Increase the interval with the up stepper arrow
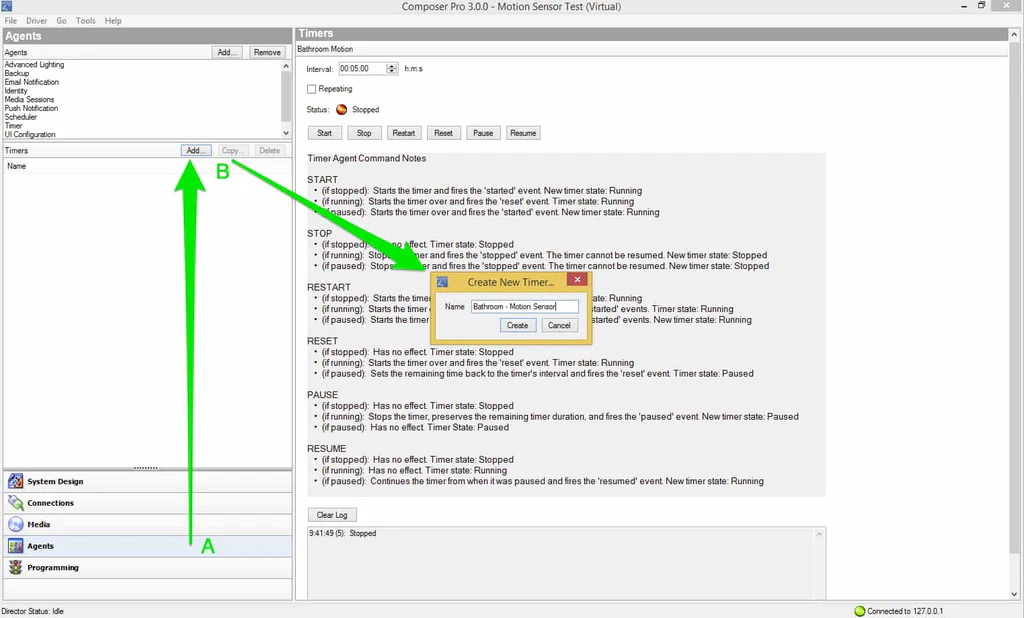The image size is (1024, 618). pyautogui.click(x=391, y=66)
